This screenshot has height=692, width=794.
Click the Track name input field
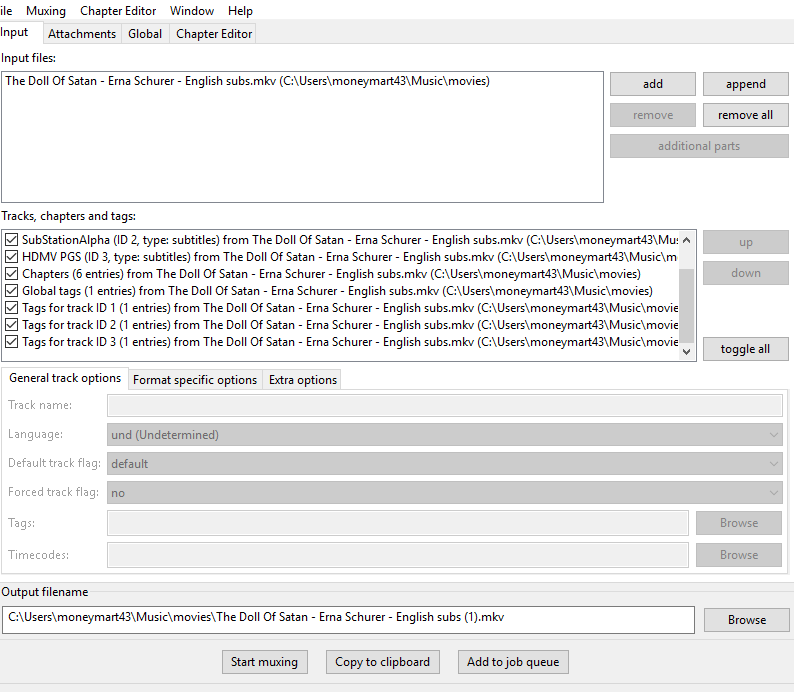445,405
